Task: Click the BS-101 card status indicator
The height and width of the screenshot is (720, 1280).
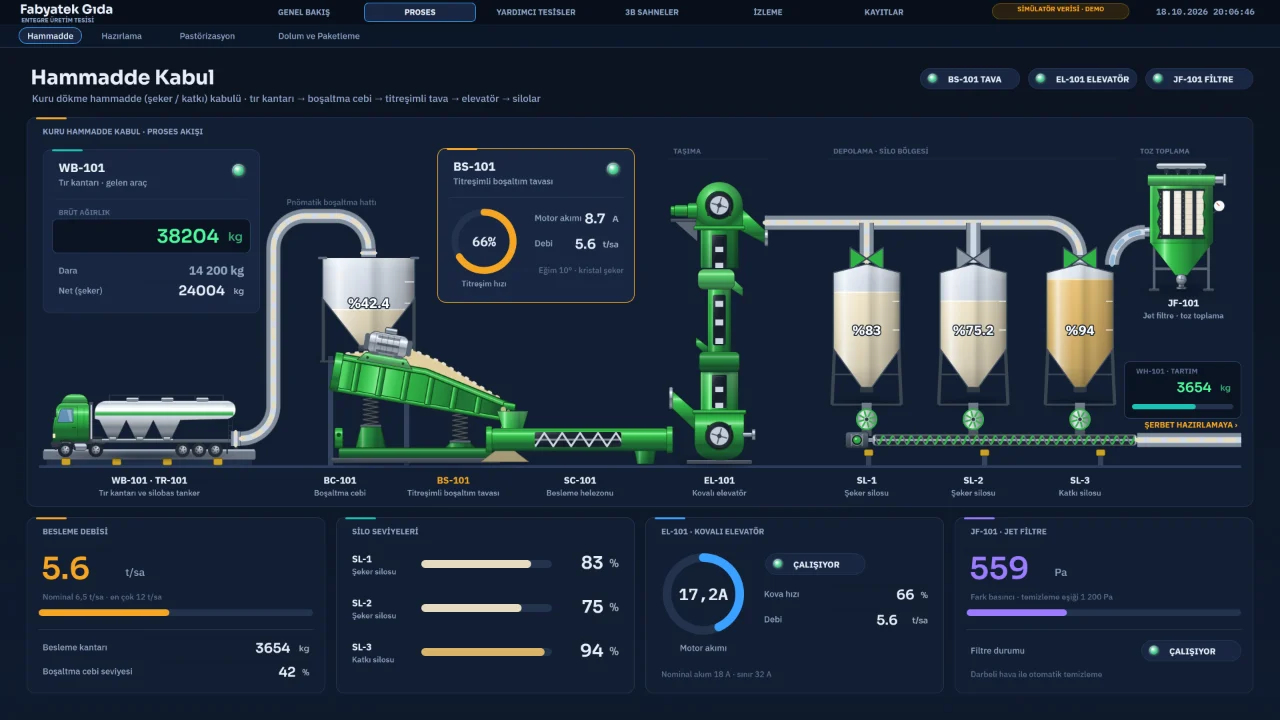Action: pos(613,169)
